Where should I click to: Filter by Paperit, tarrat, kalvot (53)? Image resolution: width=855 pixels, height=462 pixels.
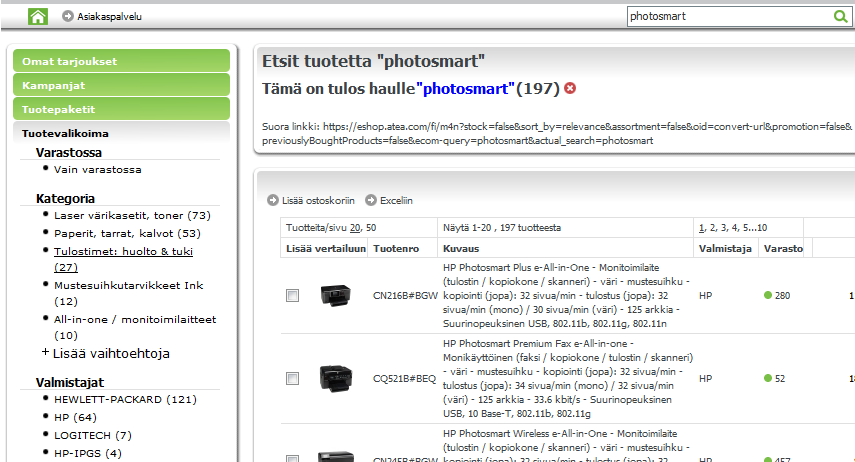(127, 233)
